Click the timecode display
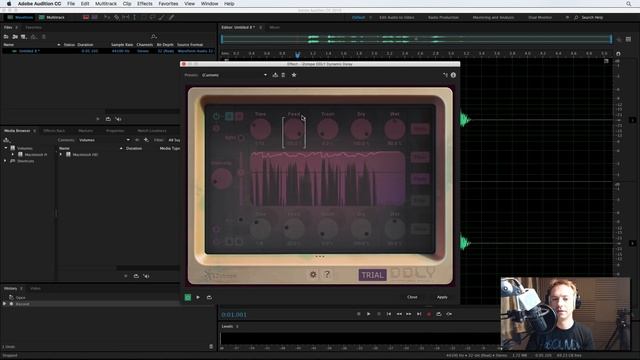 click(x=234, y=315)
